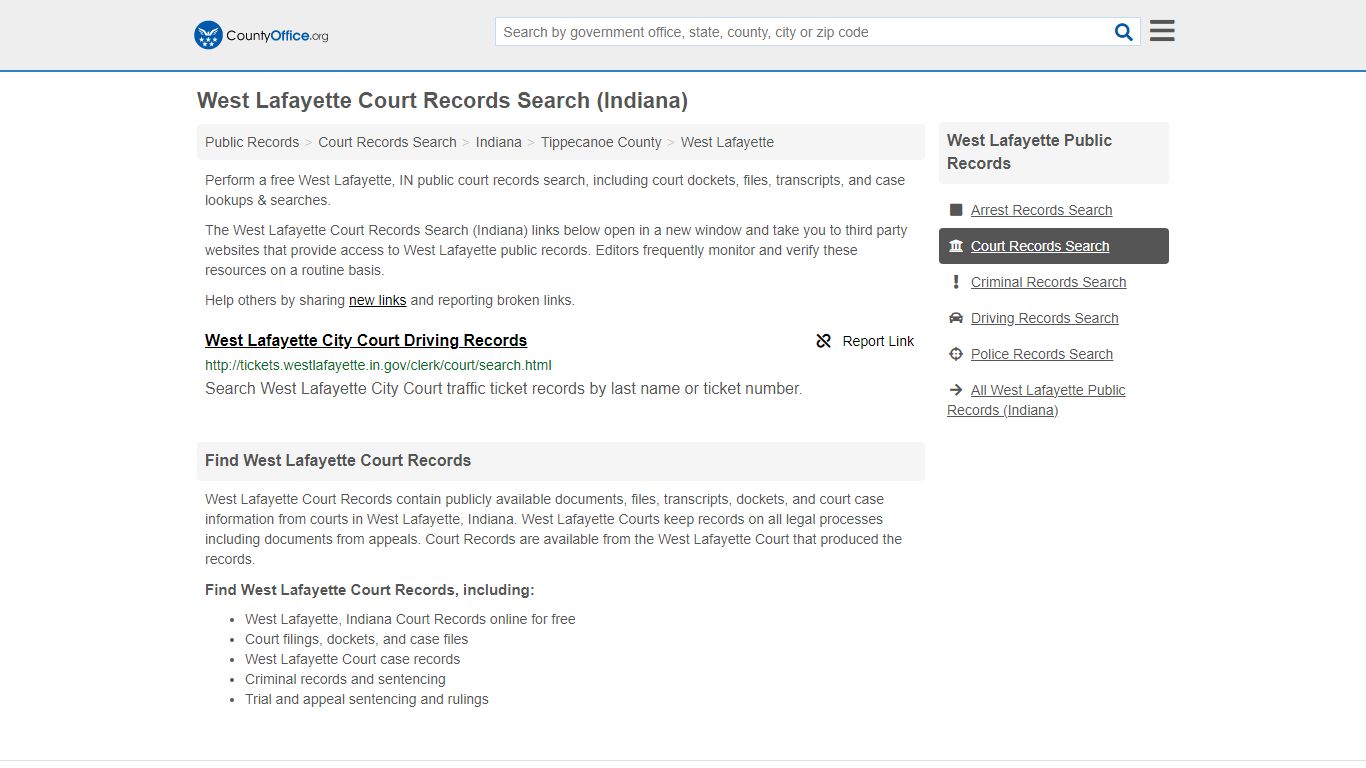Click the courthouse icon beside Court Records Search

pyautogui.click(x=956, y=246)
